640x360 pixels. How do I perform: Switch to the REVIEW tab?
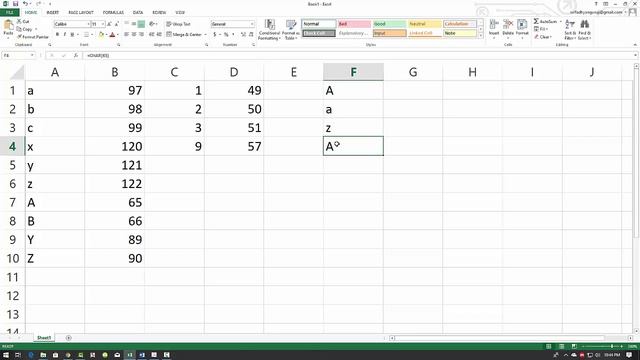click(159, 13)
